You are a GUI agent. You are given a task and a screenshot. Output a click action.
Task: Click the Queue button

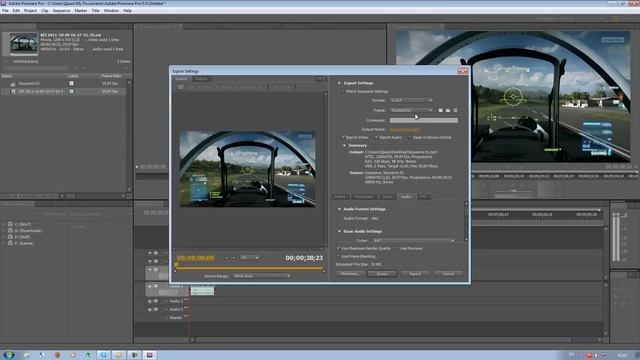pos(382,274)
